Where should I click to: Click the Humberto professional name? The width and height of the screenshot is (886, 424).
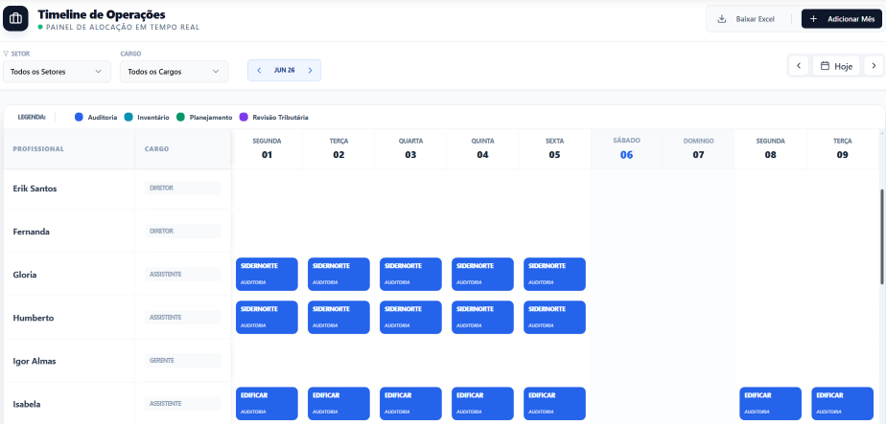point(33,318)
